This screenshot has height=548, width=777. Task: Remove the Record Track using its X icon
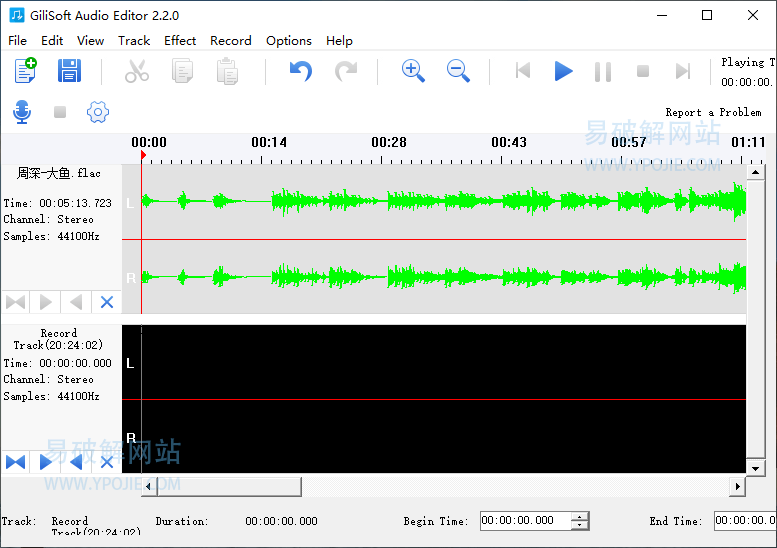[x=107, y=462]
